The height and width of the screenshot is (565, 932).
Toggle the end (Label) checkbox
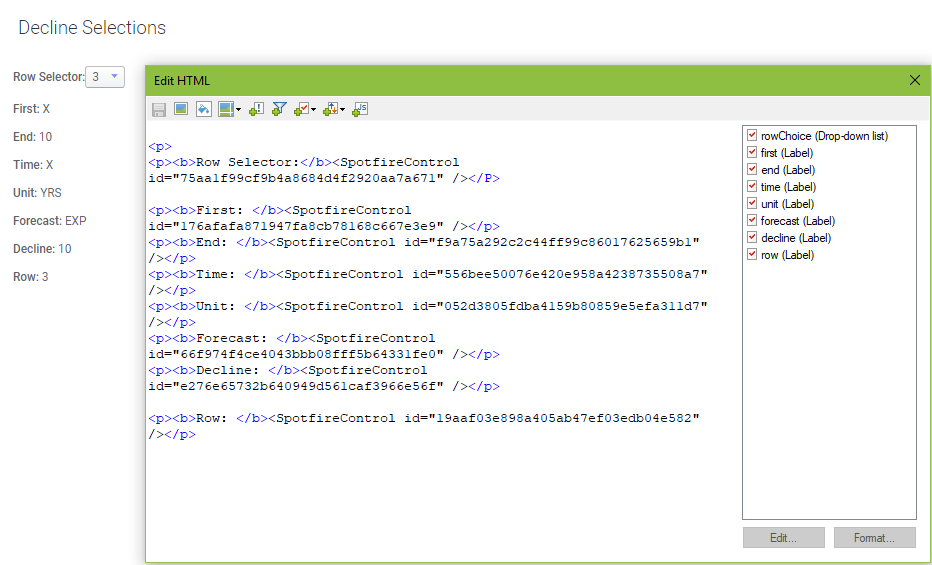click(x=752, y=169)
